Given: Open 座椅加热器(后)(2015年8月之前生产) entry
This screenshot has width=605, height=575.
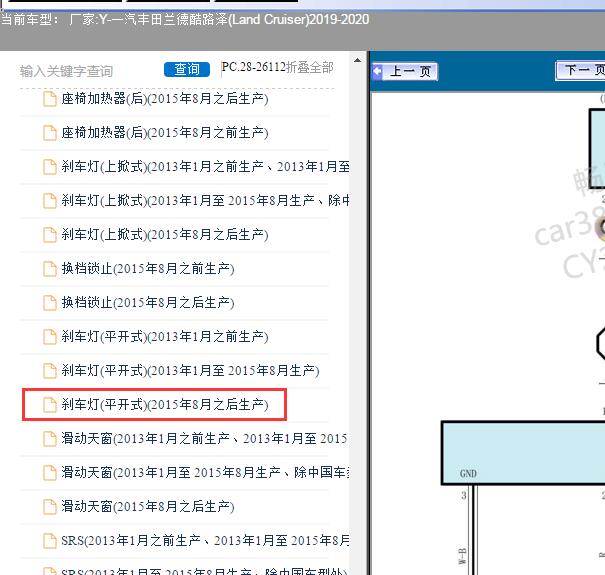Looking at the screenshot, I should 165,133.
